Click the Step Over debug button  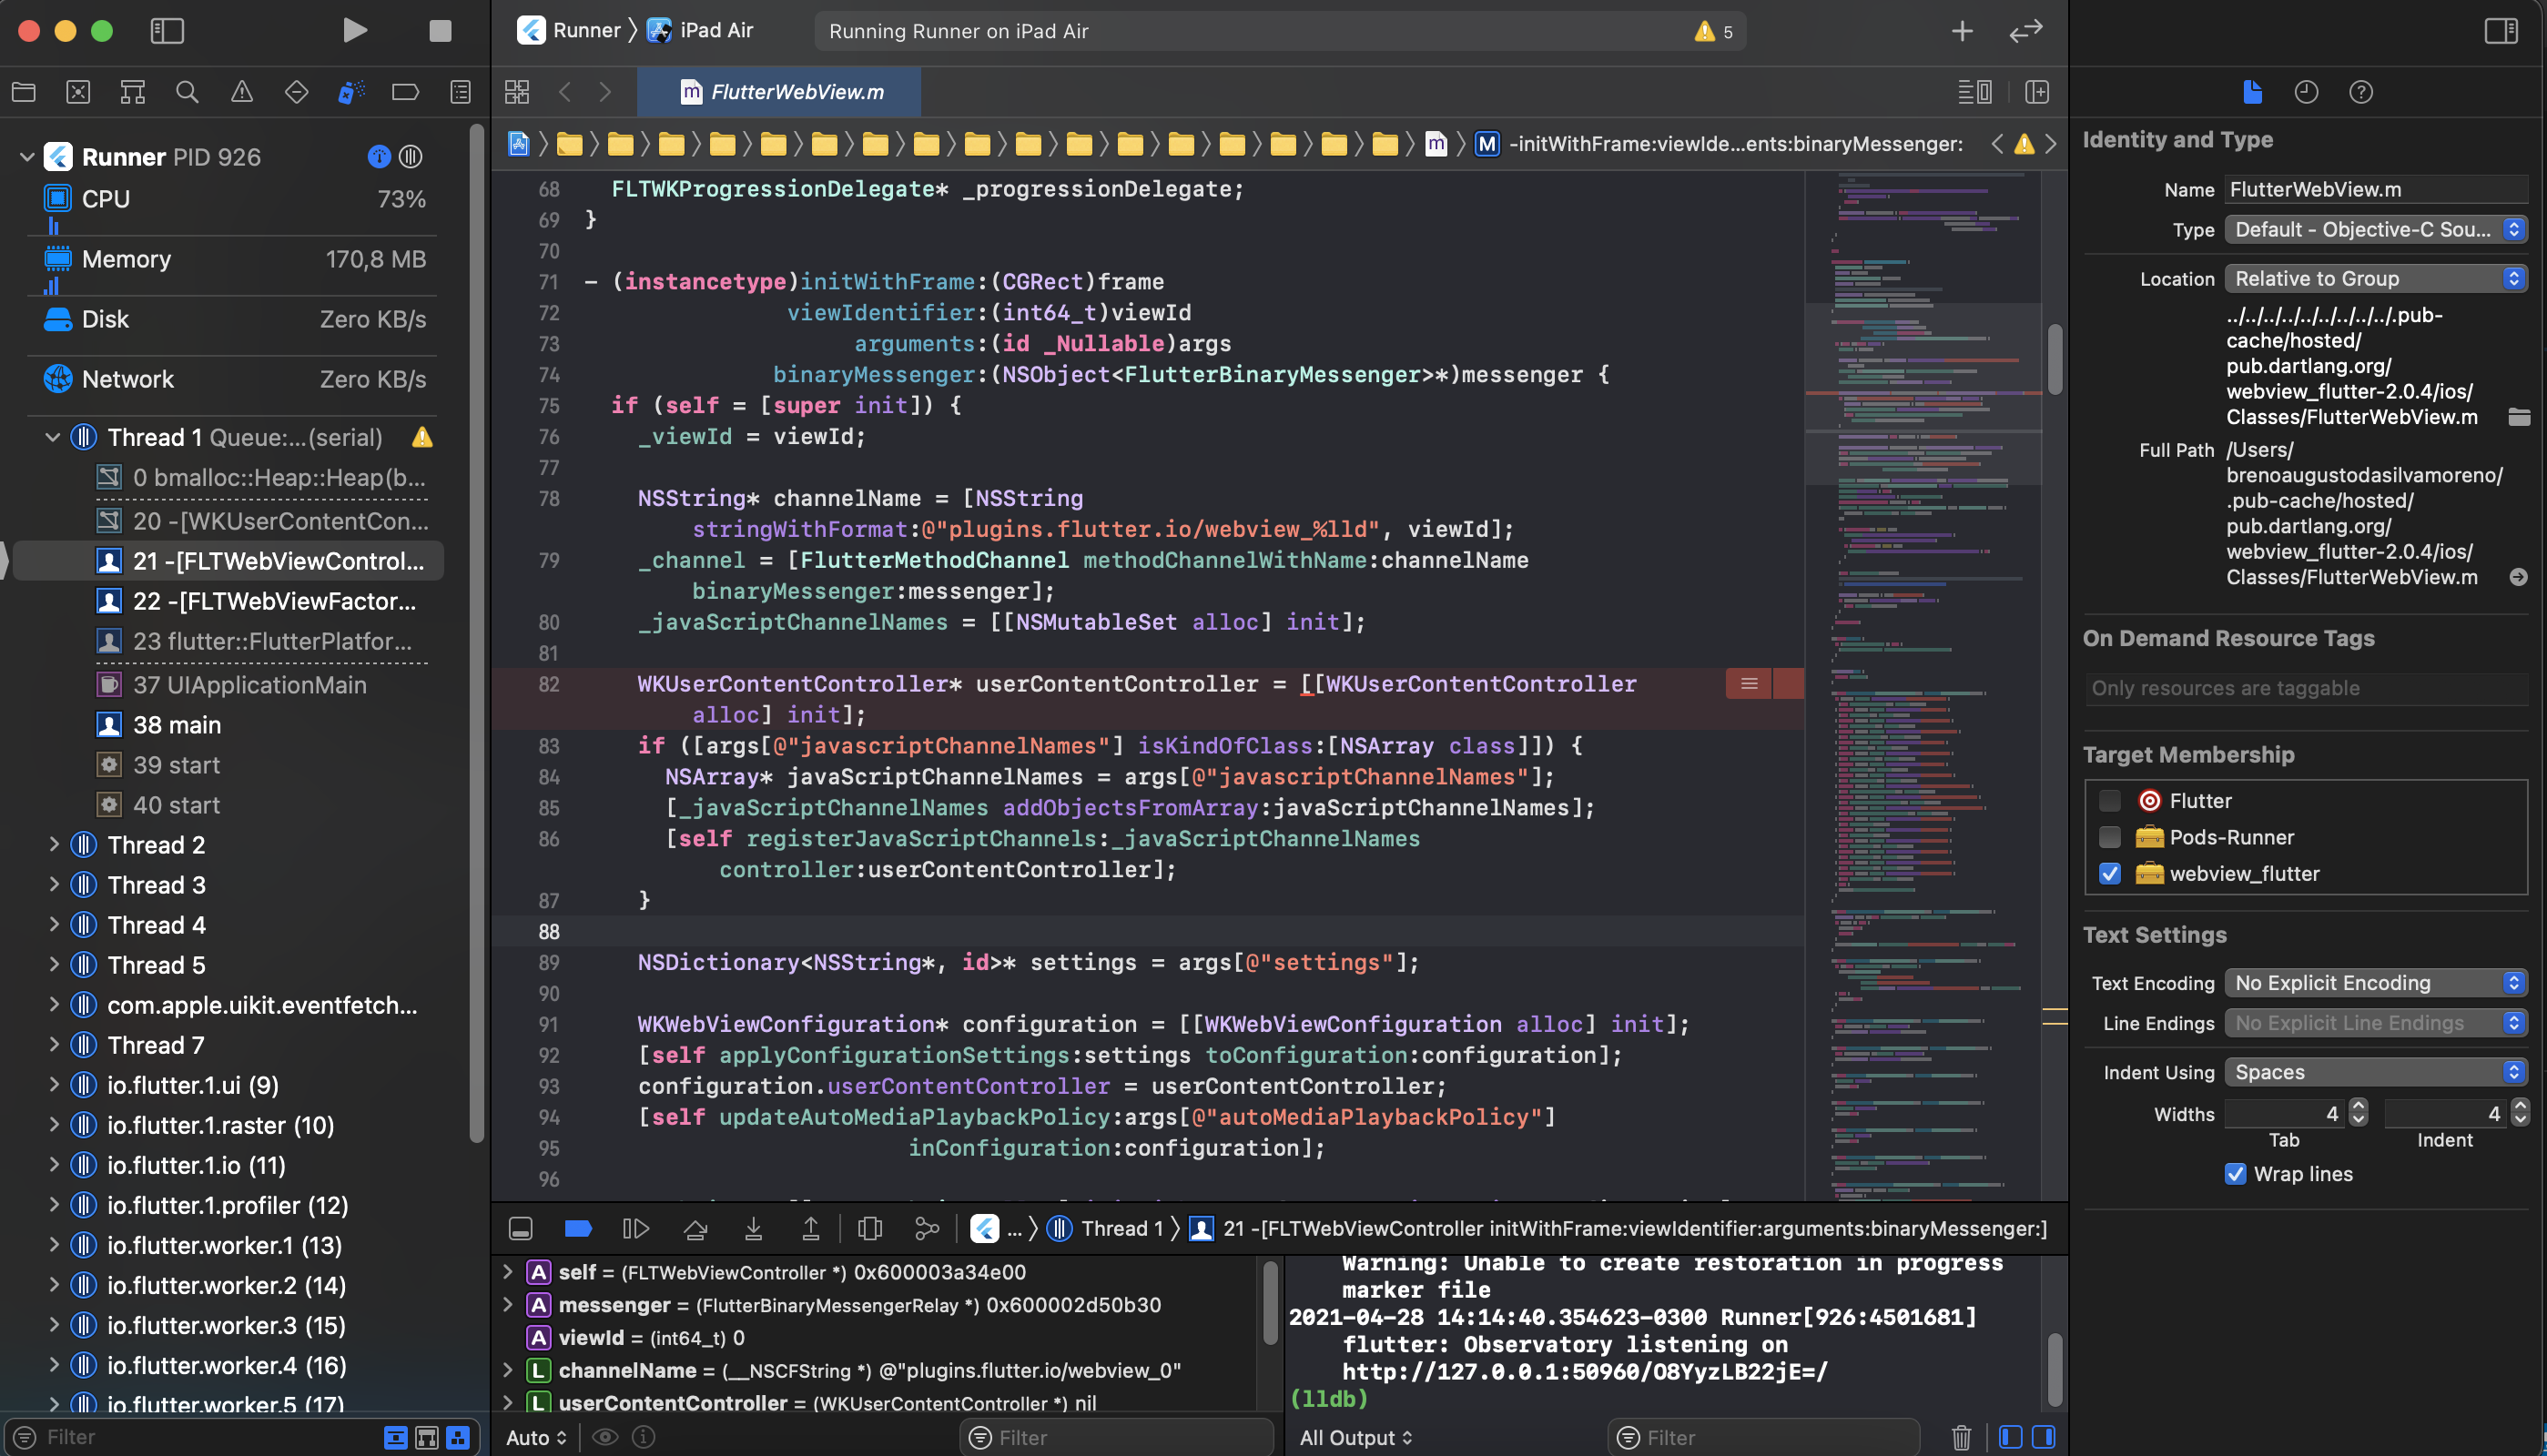click(x=695, y=1228)
